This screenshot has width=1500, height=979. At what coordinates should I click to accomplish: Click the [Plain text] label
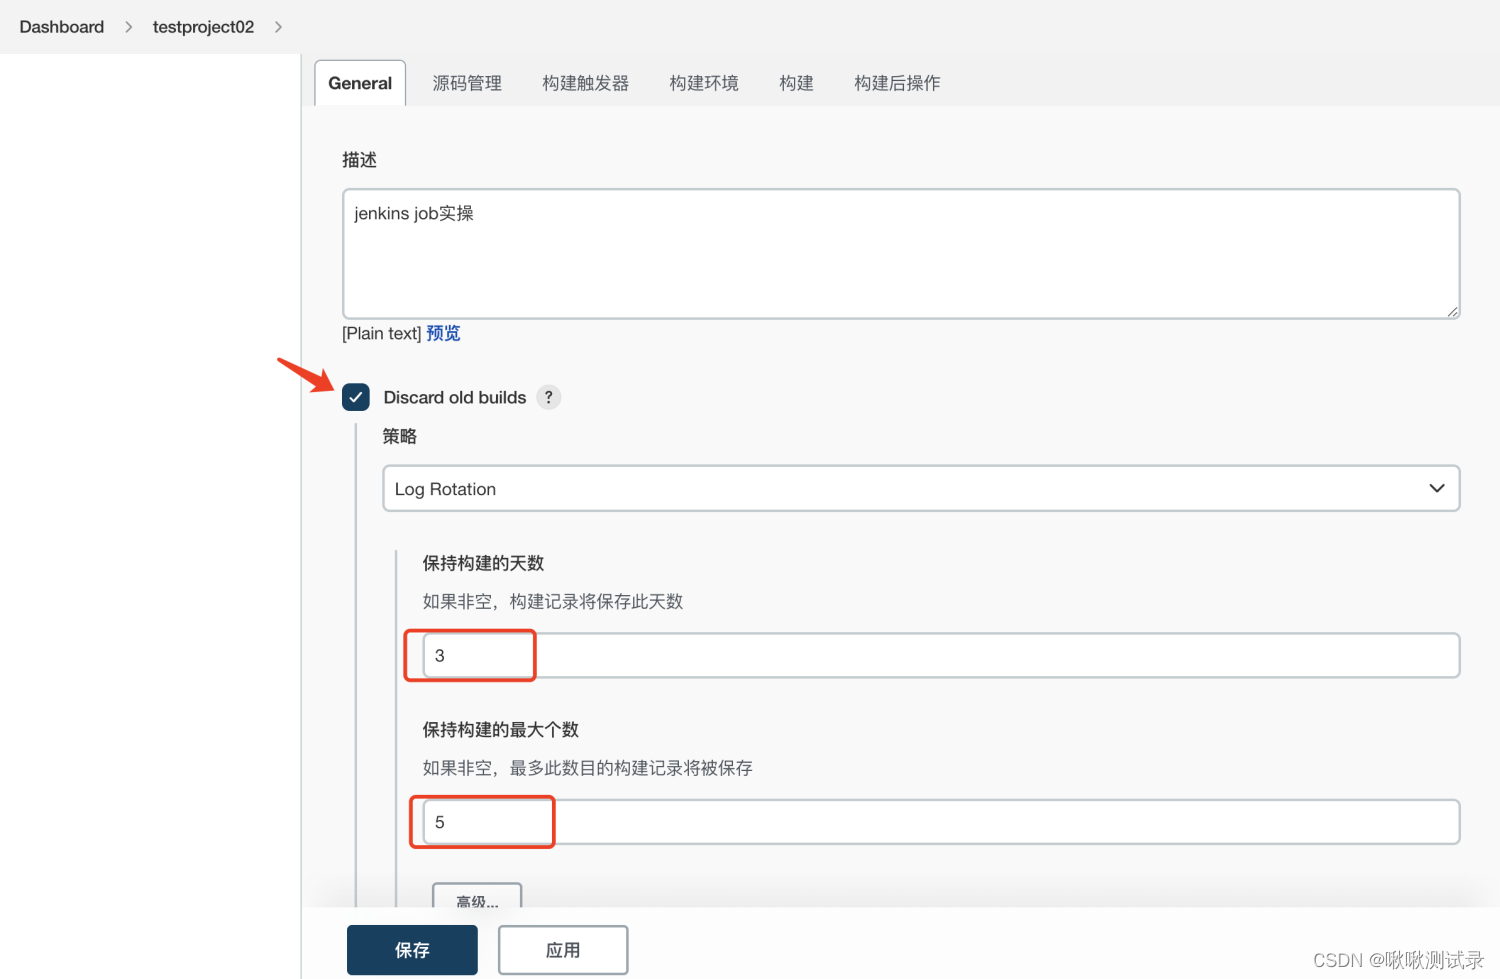(381, 333)
